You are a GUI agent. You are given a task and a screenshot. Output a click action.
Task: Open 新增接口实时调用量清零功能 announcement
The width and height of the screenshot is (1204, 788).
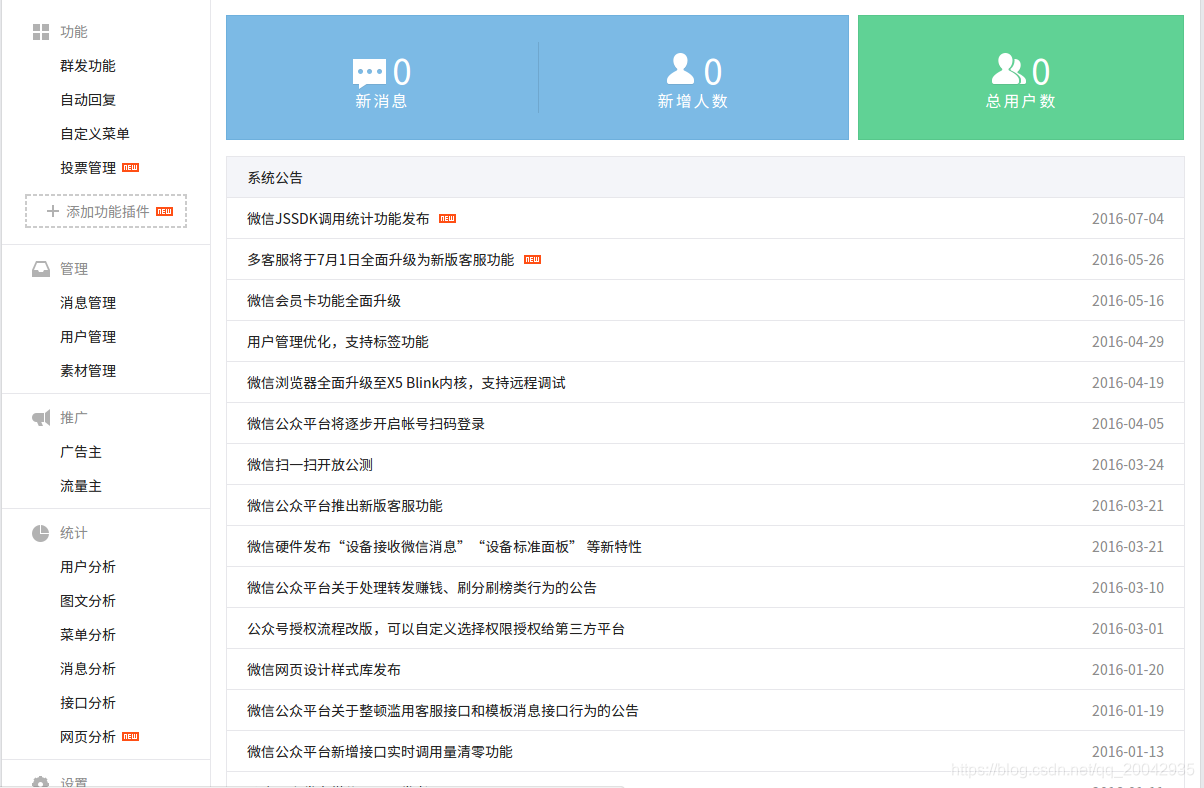(380, 752)
